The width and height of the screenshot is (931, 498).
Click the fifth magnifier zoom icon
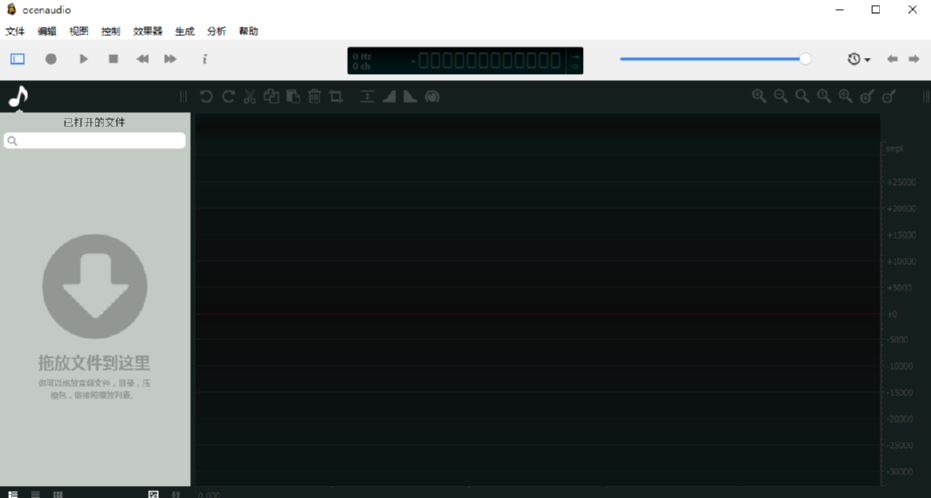846,96
